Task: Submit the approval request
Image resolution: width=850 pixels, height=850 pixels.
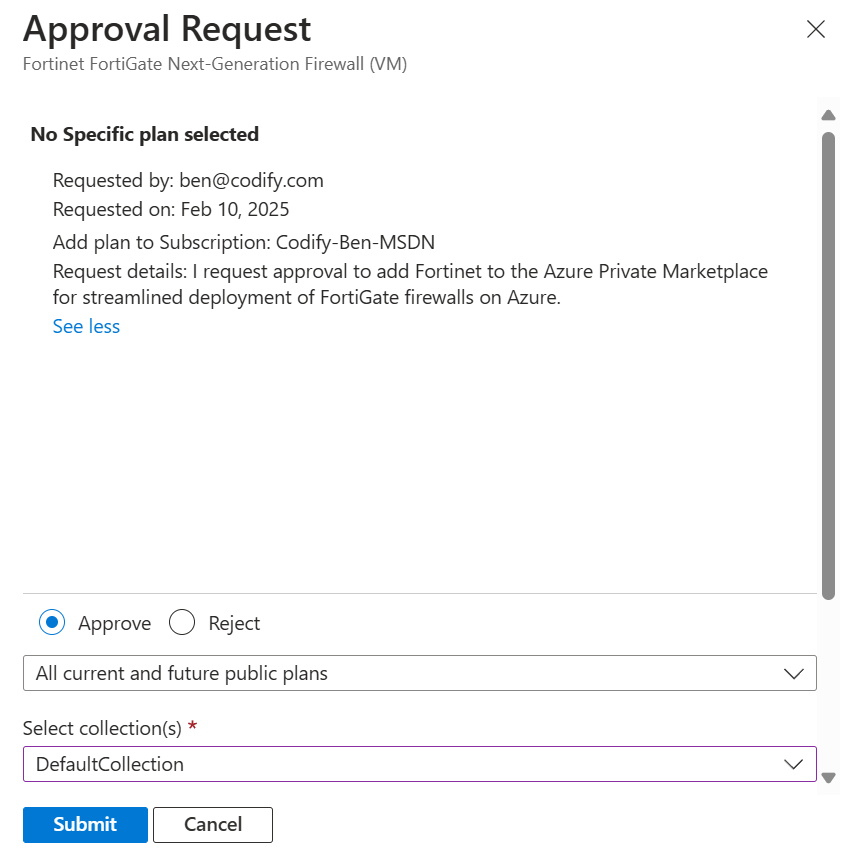Action: [85, 825]
